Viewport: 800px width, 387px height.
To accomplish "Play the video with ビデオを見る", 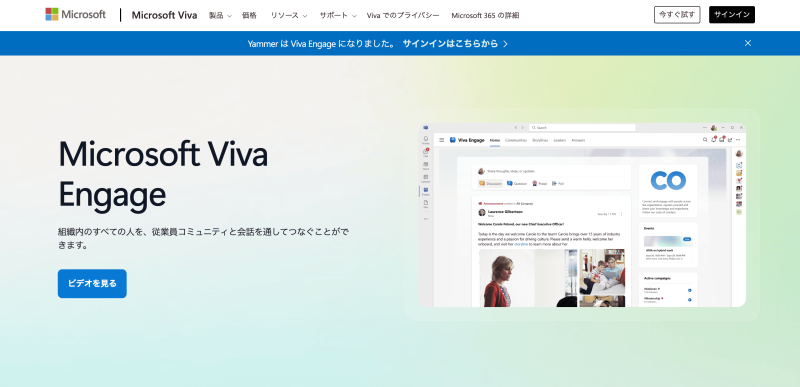I will click(92, 283).
